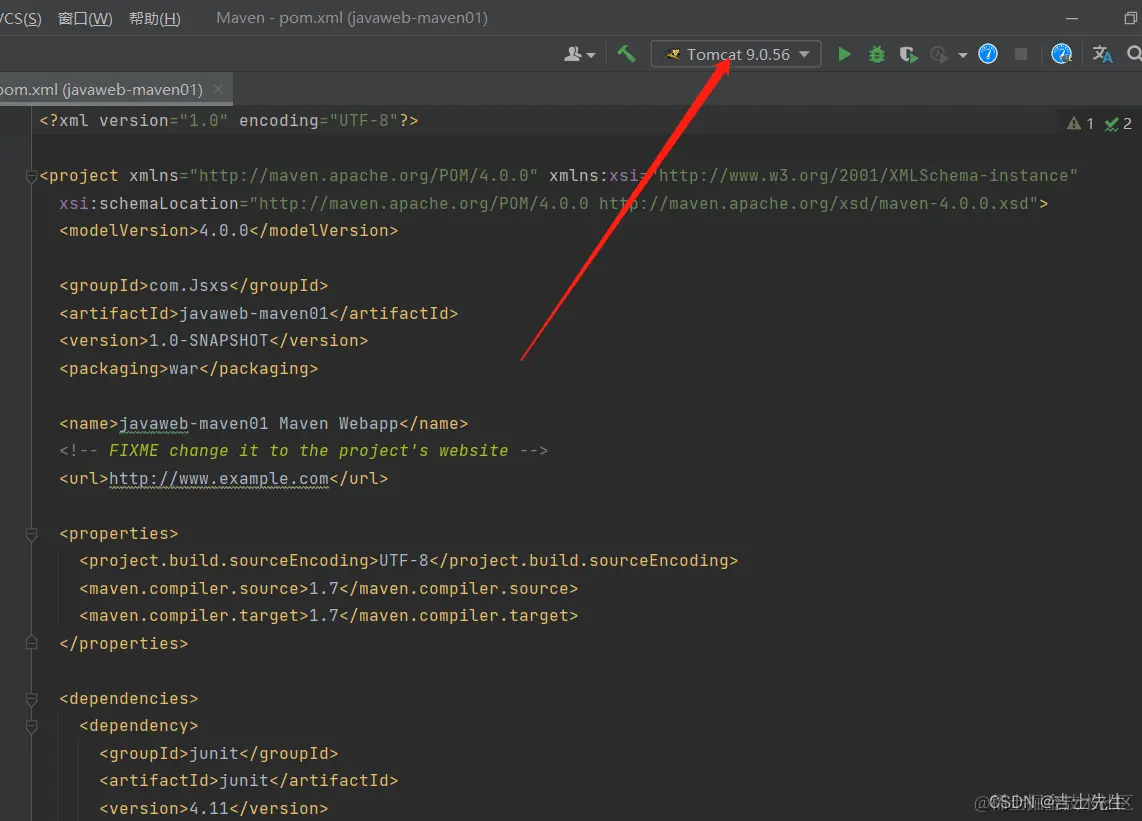Run with coverage shield icon

[x=908, y=55]
